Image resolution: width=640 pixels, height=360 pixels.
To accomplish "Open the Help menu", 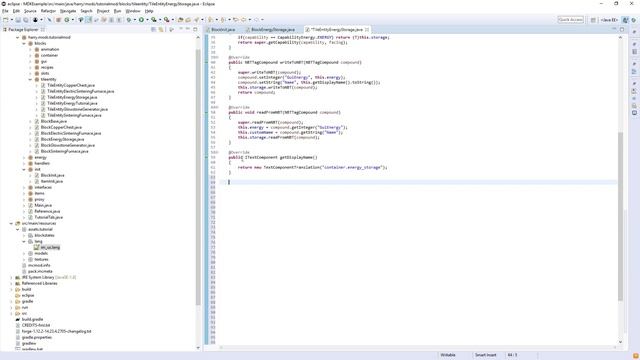I will pyautogui.click(x=149, y=11).
